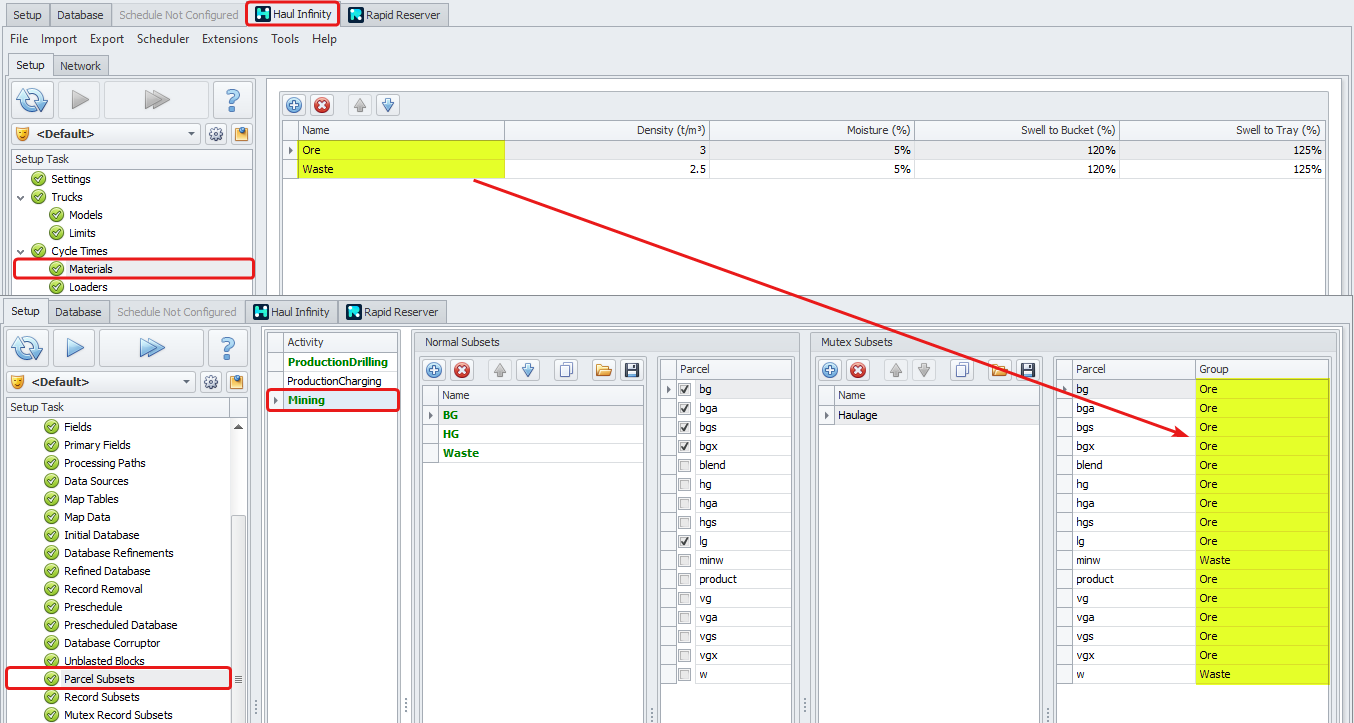The width and height of the screenshot is (1354, 723).
Task: Click the refresh icon in the setup toolbar
Action: (x=32, y=100)
